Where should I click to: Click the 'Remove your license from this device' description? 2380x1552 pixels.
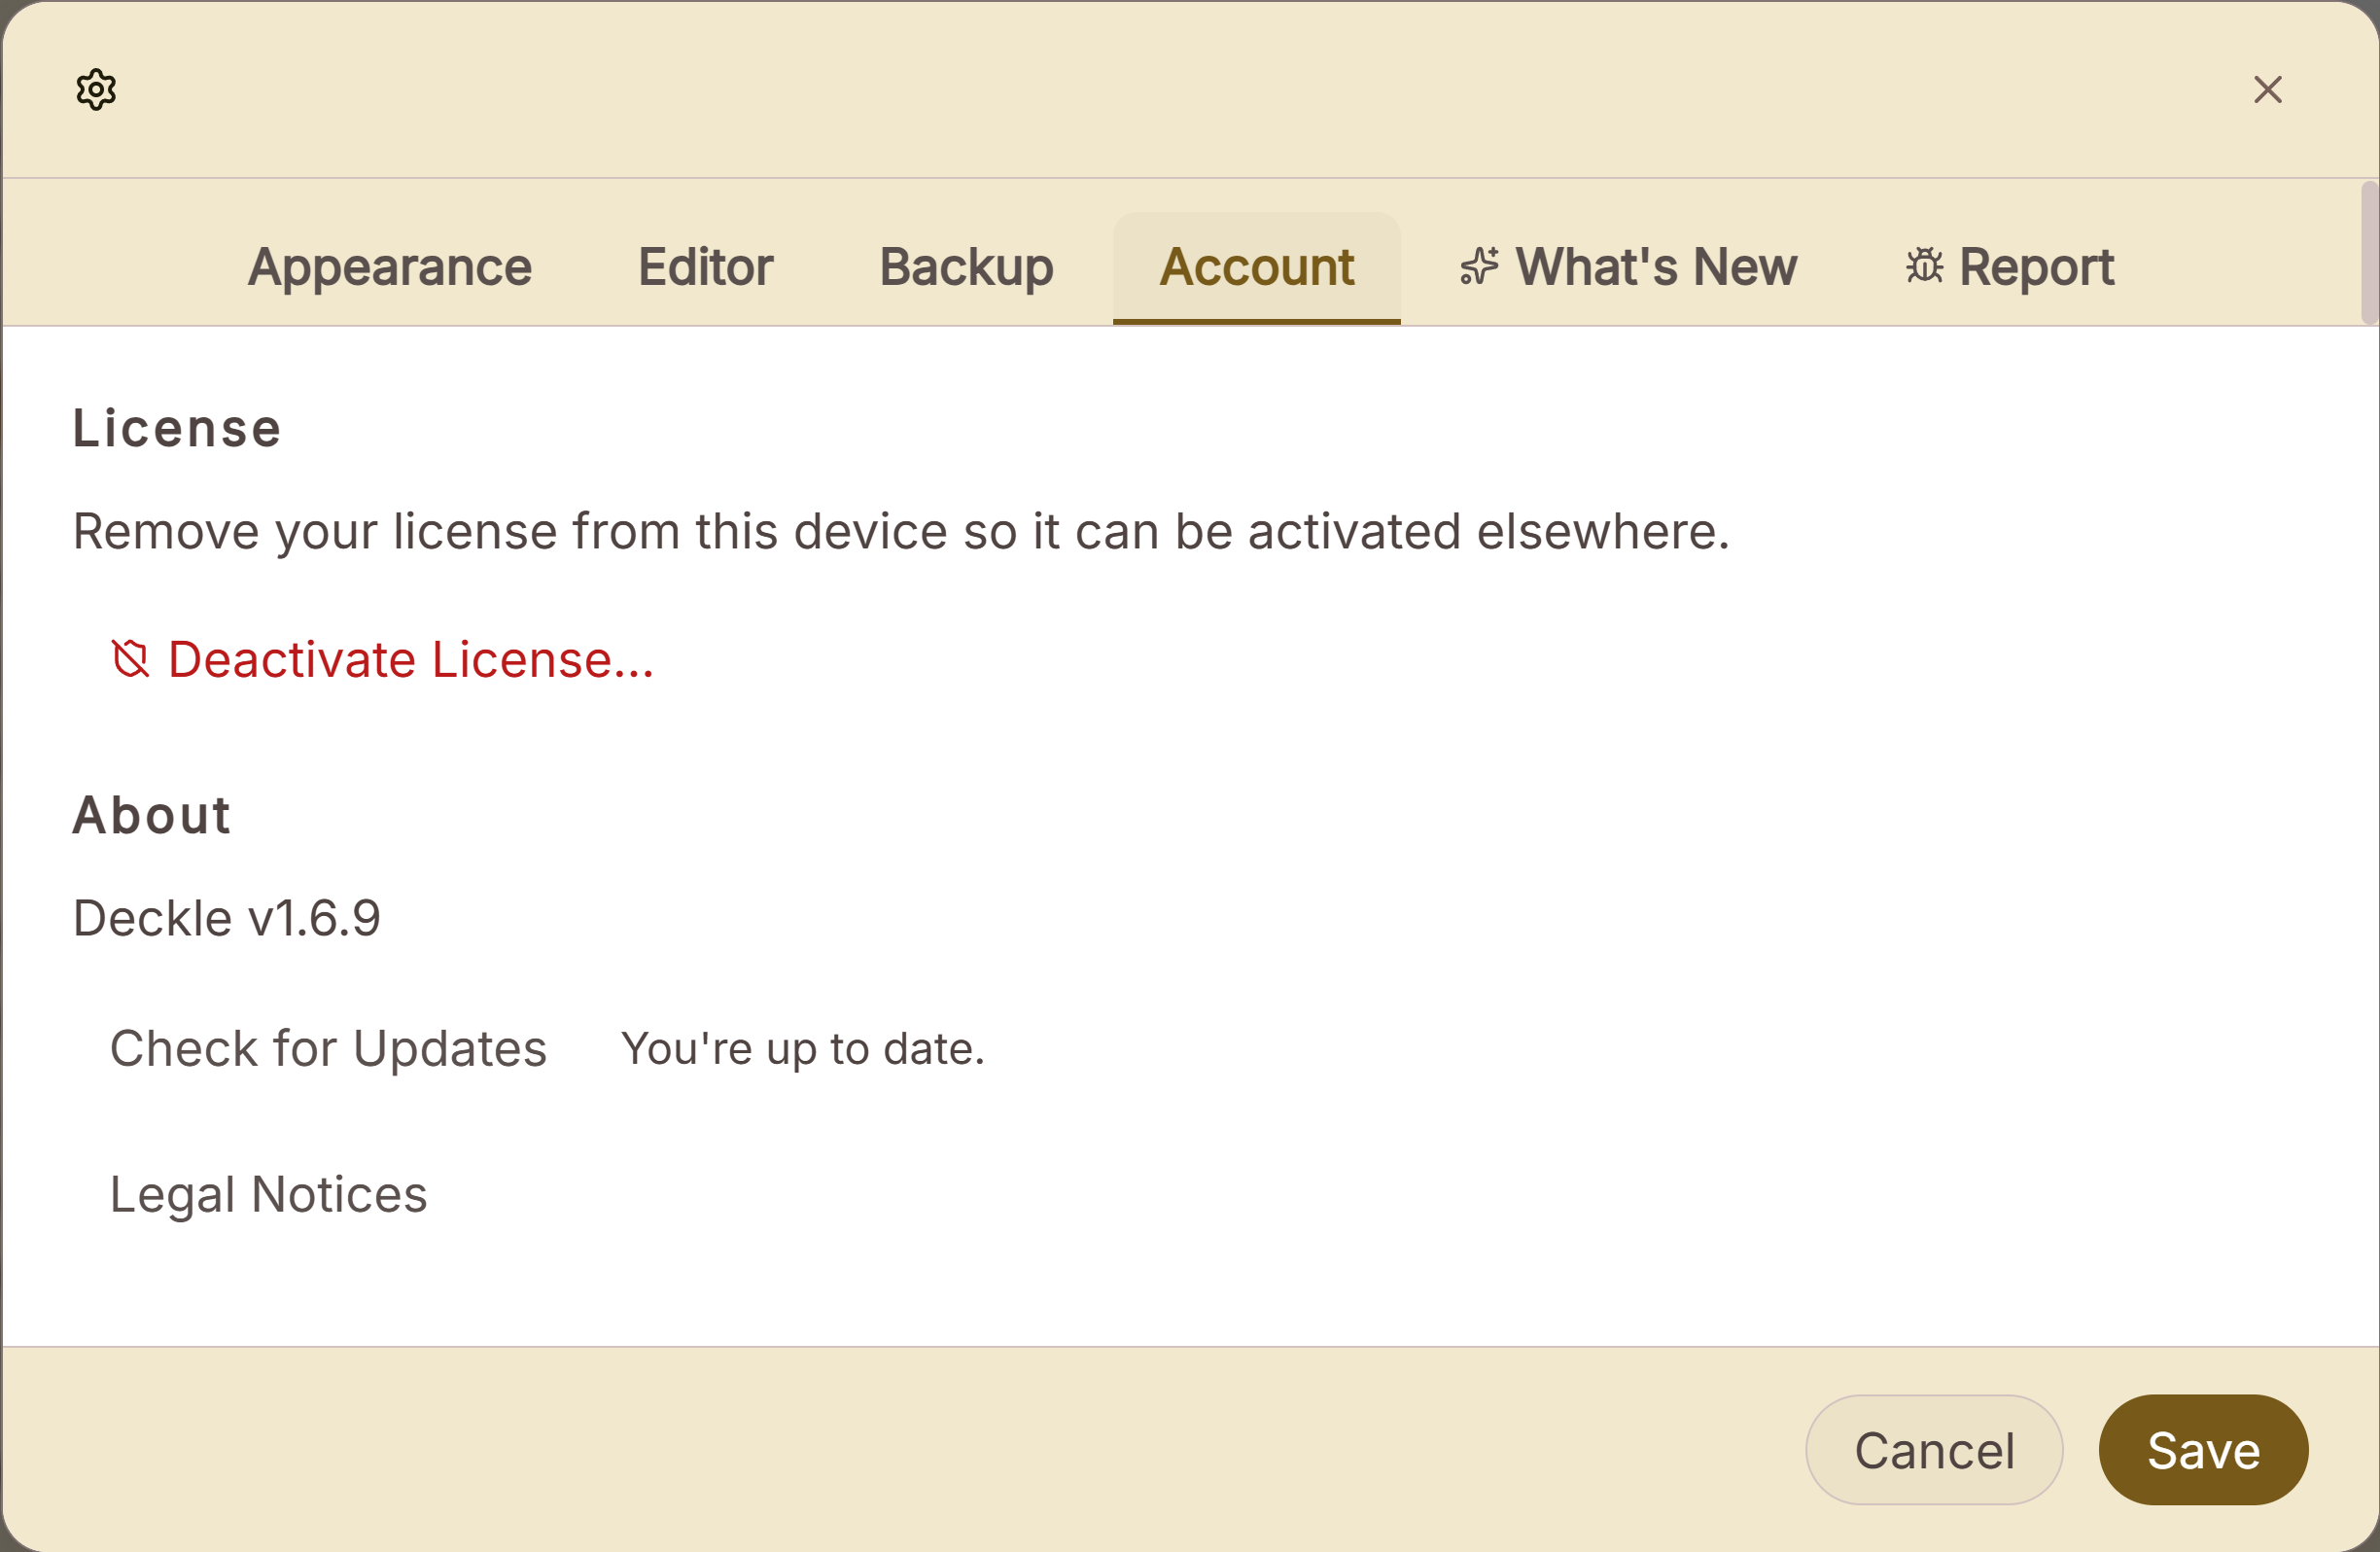click(x=901, y=531)
